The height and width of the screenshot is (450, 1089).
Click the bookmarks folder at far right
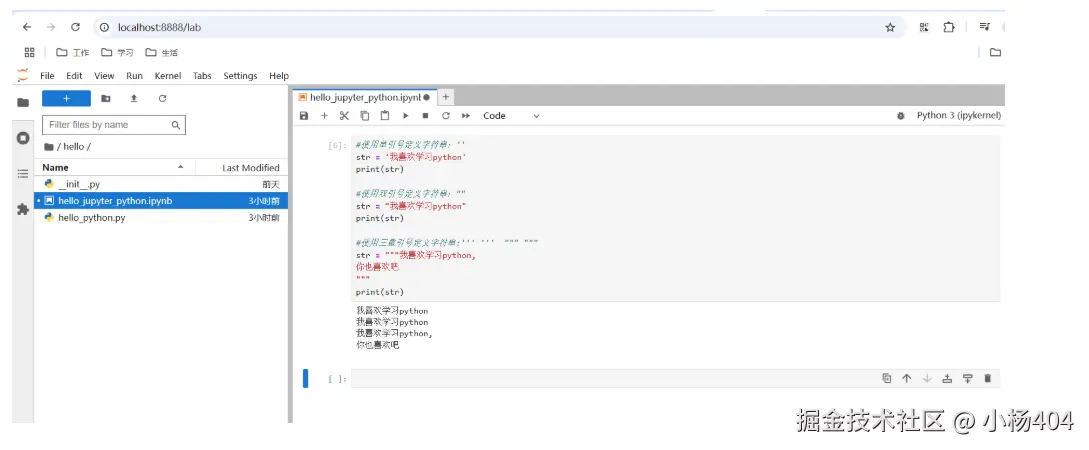(x=995, y=52)
